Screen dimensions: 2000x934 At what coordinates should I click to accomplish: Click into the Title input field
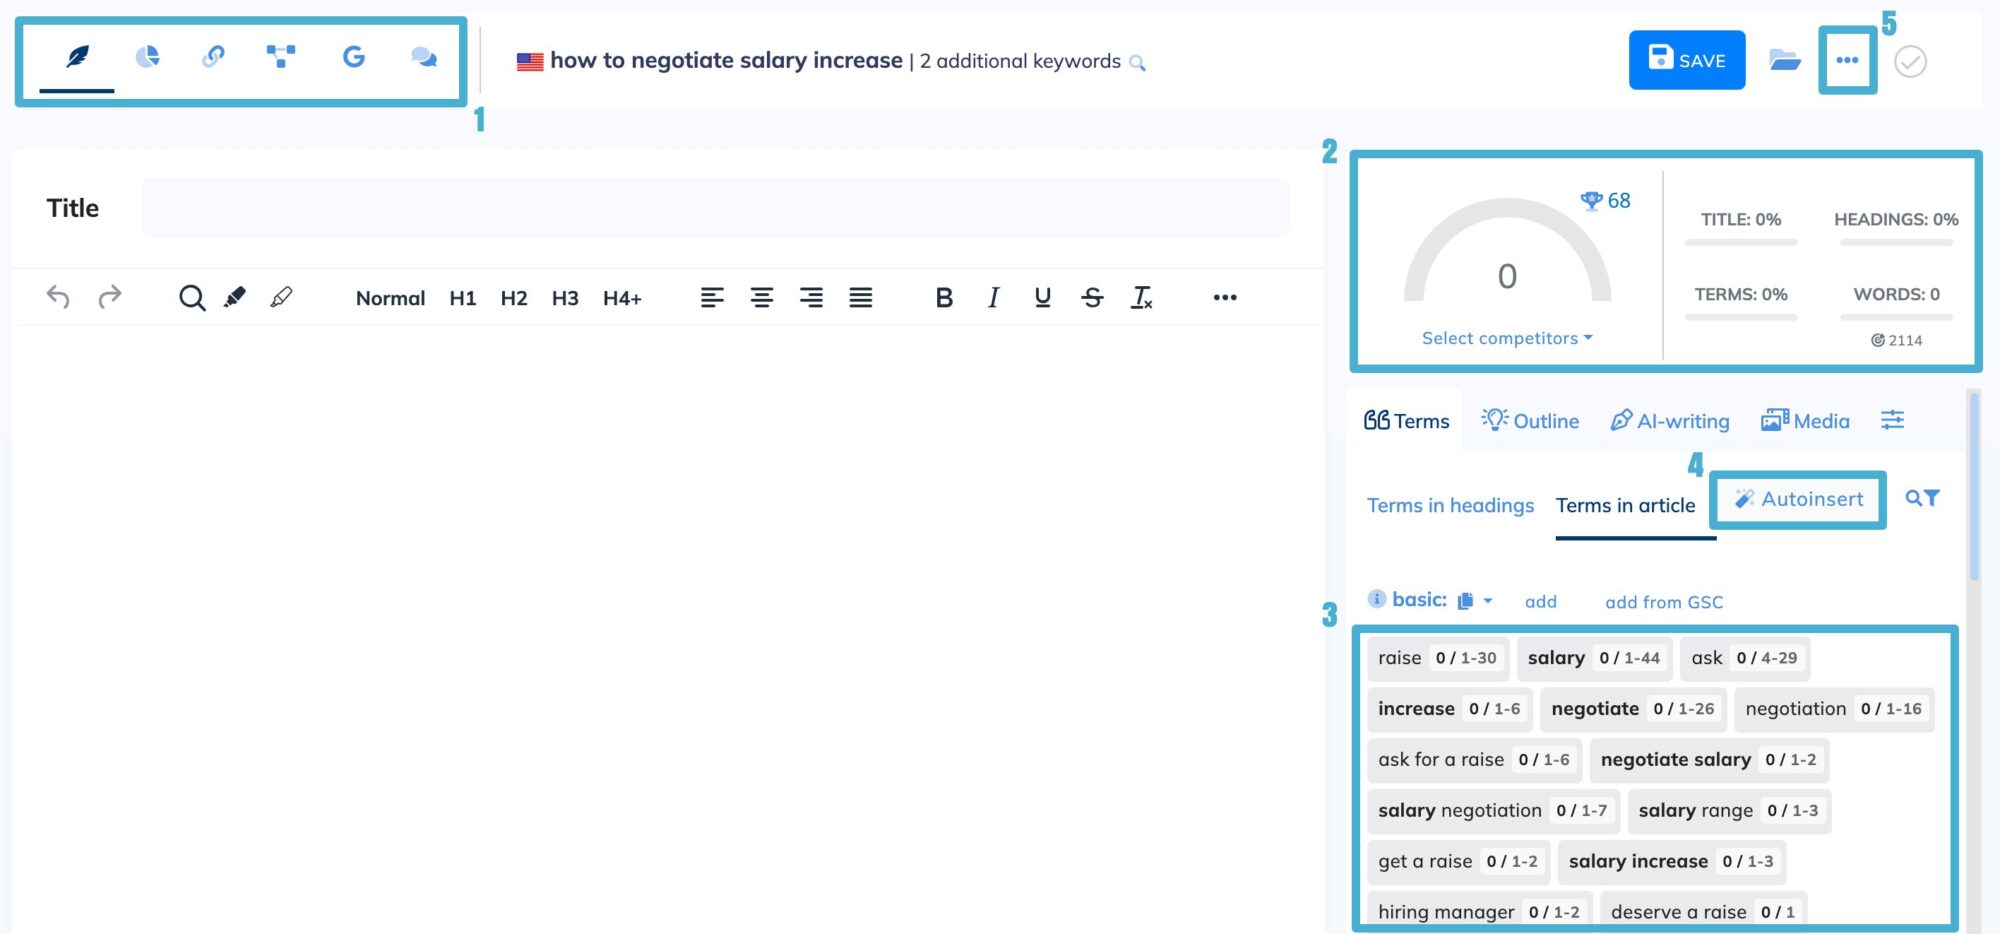point(714,208)
